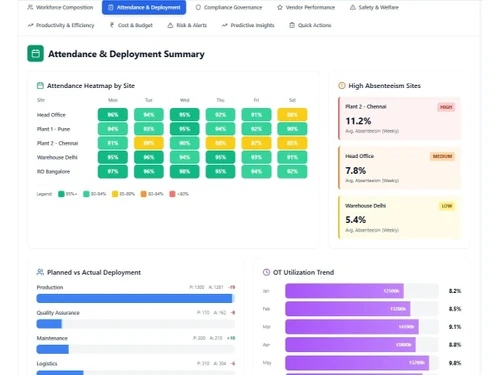The height and width of the screenshot is (375, 500).
Task: Click the '8.2%' value beside Jan bar
Action: (455, 291)
